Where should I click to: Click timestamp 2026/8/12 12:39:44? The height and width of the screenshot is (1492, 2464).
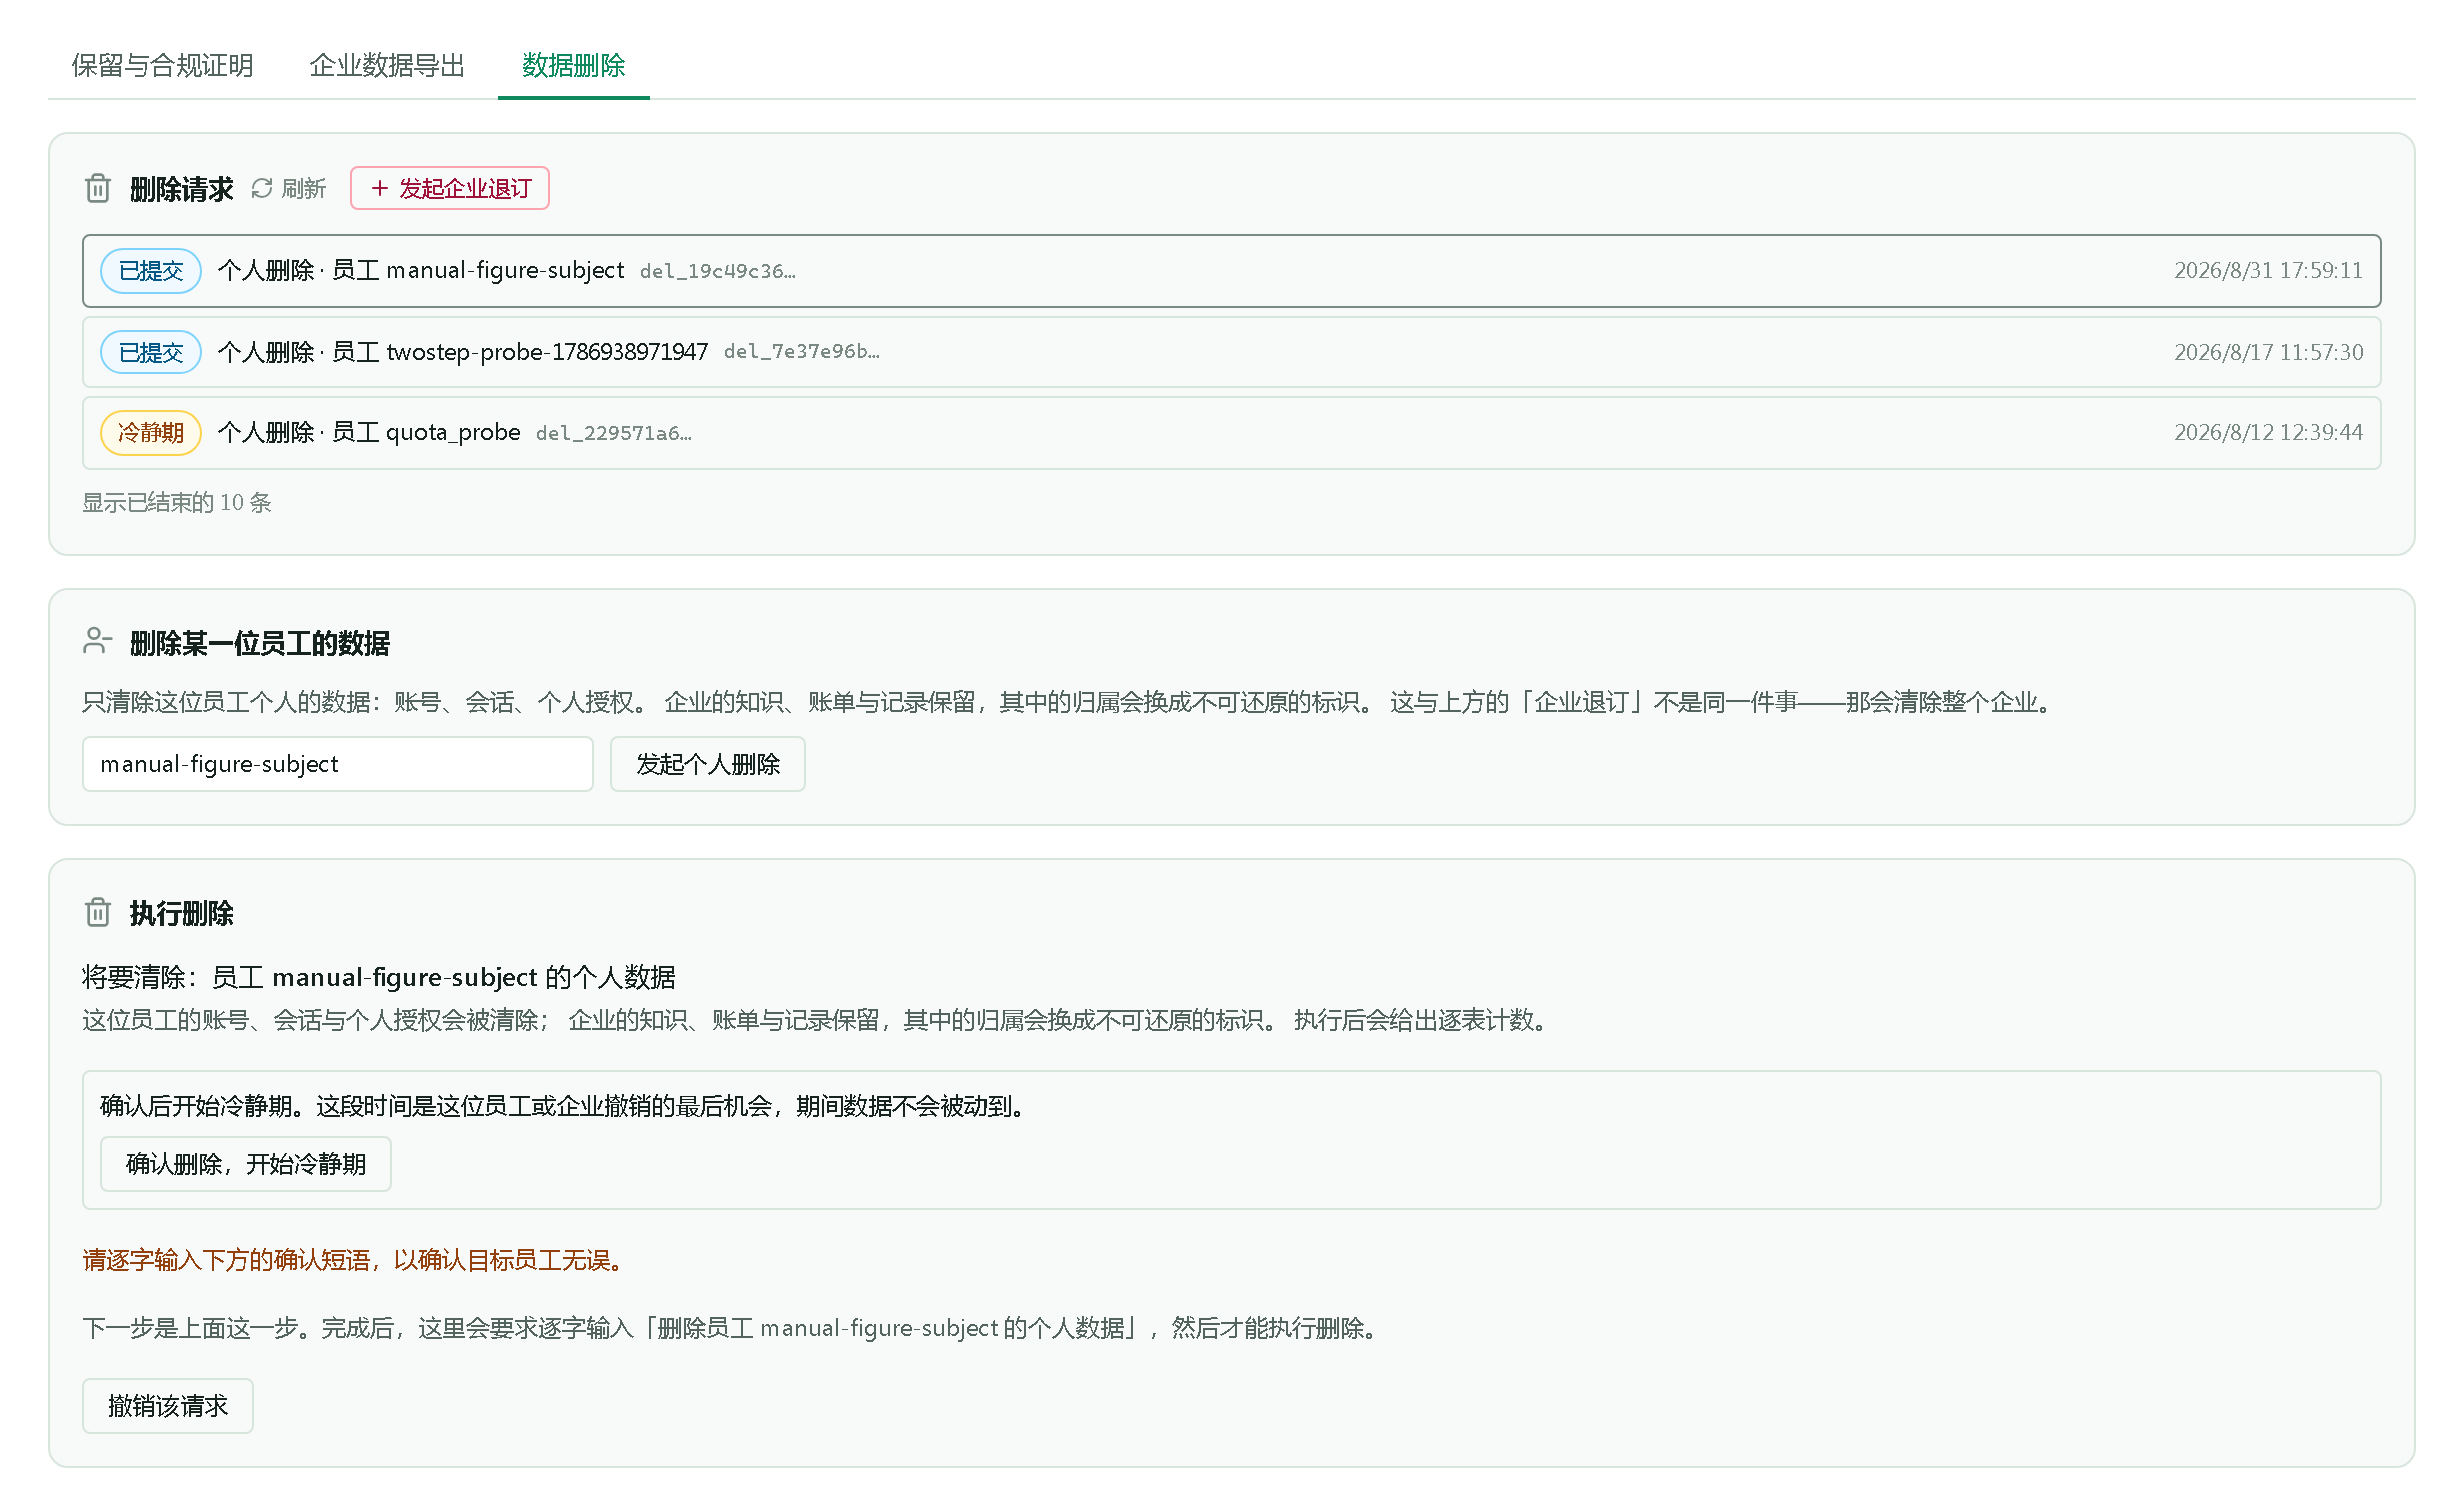(2268, 432)
